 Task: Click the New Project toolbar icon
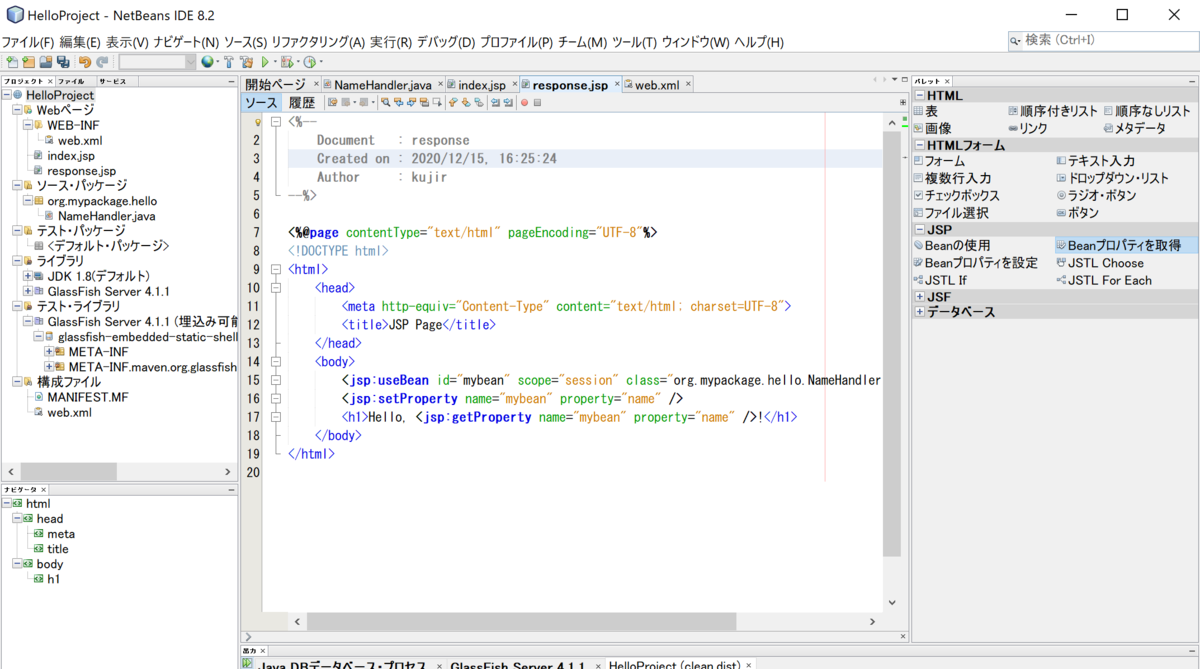click(x=28, y=62)
